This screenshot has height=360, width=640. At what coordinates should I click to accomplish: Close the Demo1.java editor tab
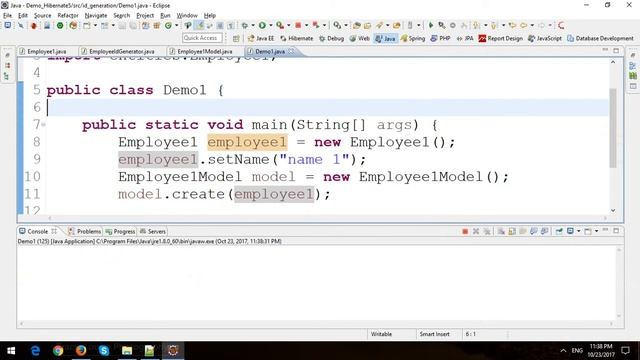click(x=291, y=51)
